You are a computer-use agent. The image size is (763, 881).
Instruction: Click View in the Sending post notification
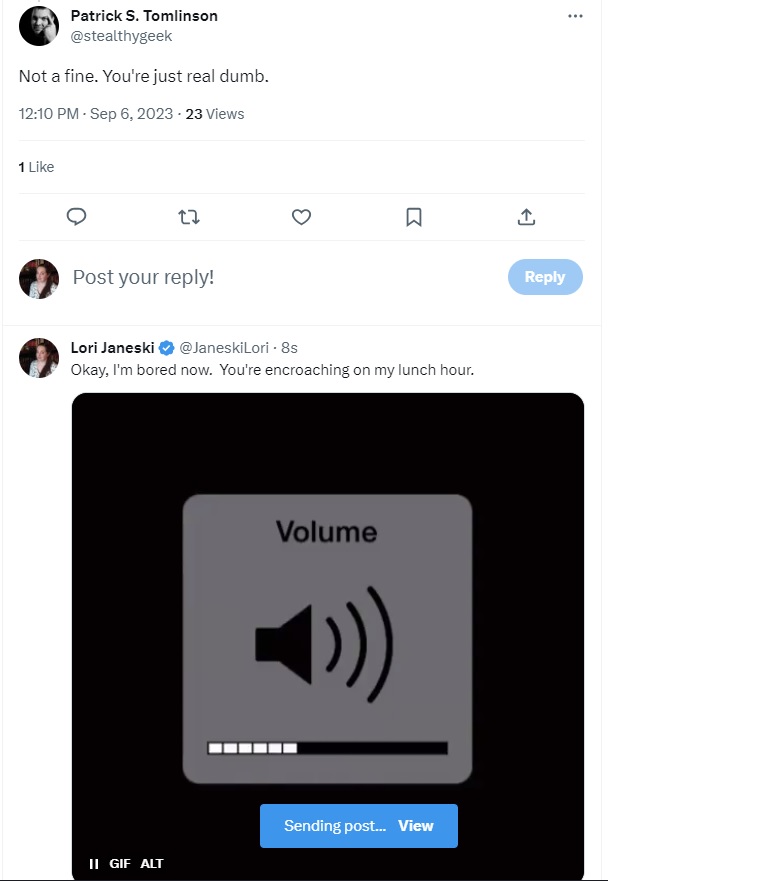click(416, 826)
